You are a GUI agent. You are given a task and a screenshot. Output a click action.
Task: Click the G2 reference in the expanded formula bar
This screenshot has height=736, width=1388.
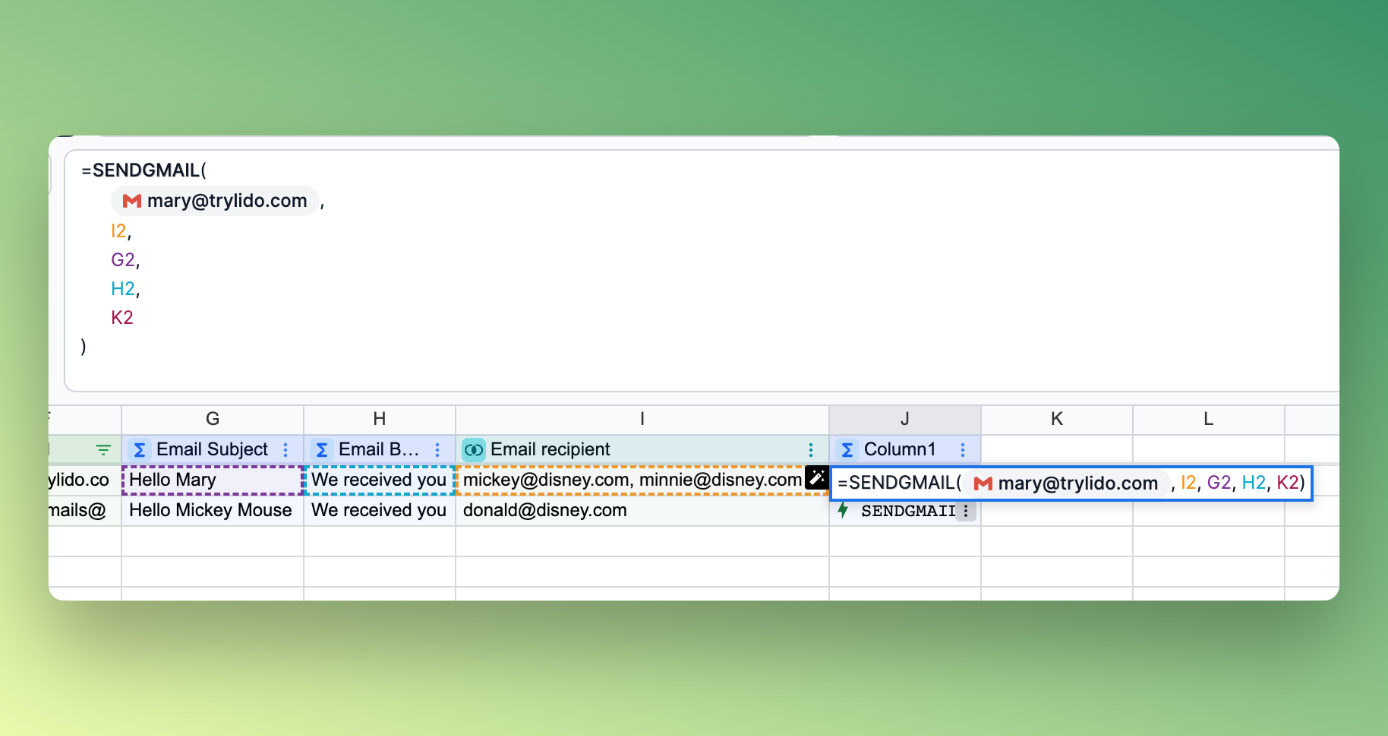tap(123, 260)
